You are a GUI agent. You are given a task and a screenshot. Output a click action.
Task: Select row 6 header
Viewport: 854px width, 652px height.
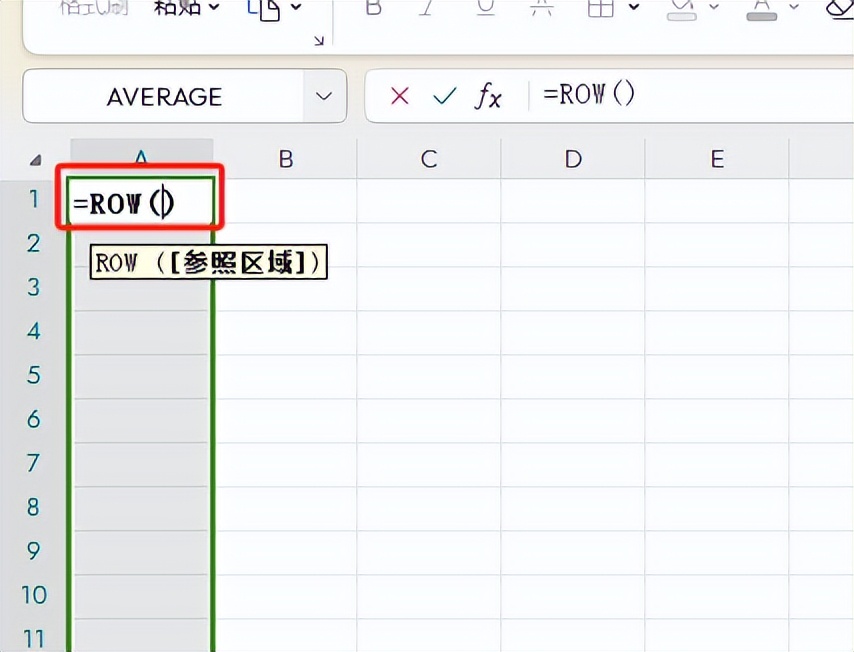pyautogui.click(x=34, y=420)
